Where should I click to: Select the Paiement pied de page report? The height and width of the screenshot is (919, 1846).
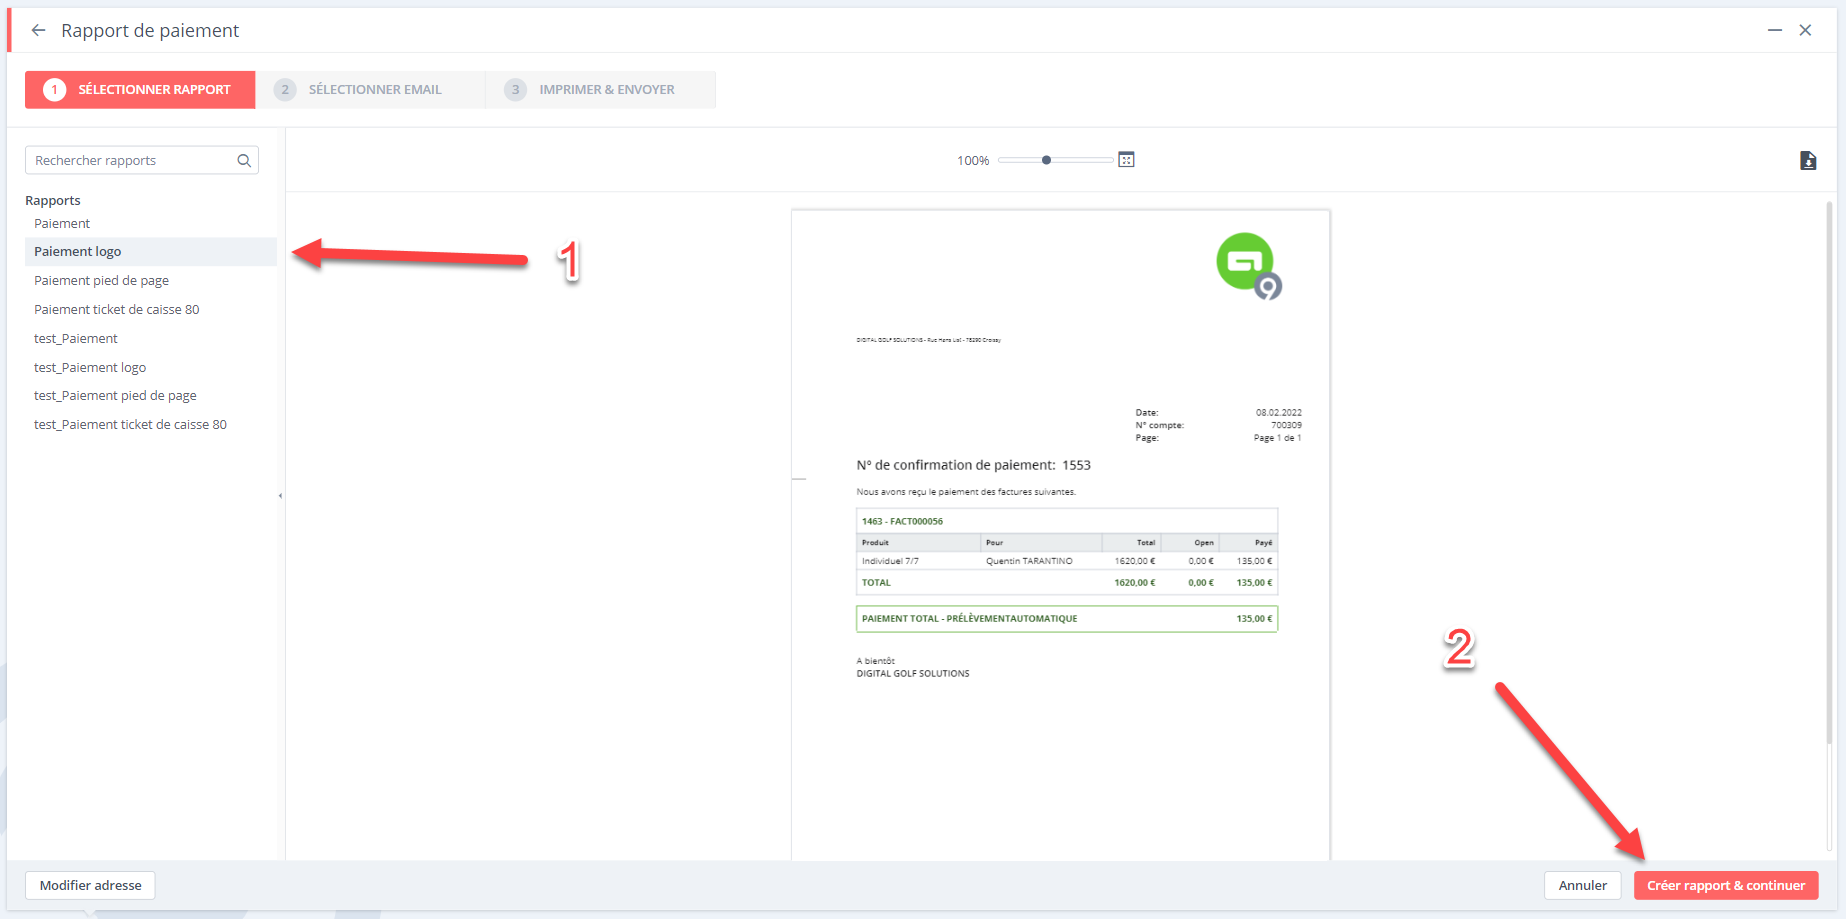tap(151, 280)
